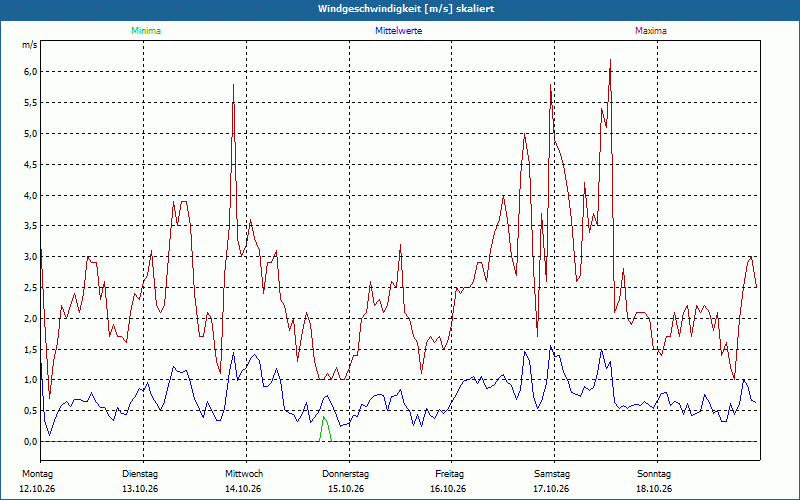Click the date 16.10.26
Screen dimensions: 800x500
pos(448,489)
